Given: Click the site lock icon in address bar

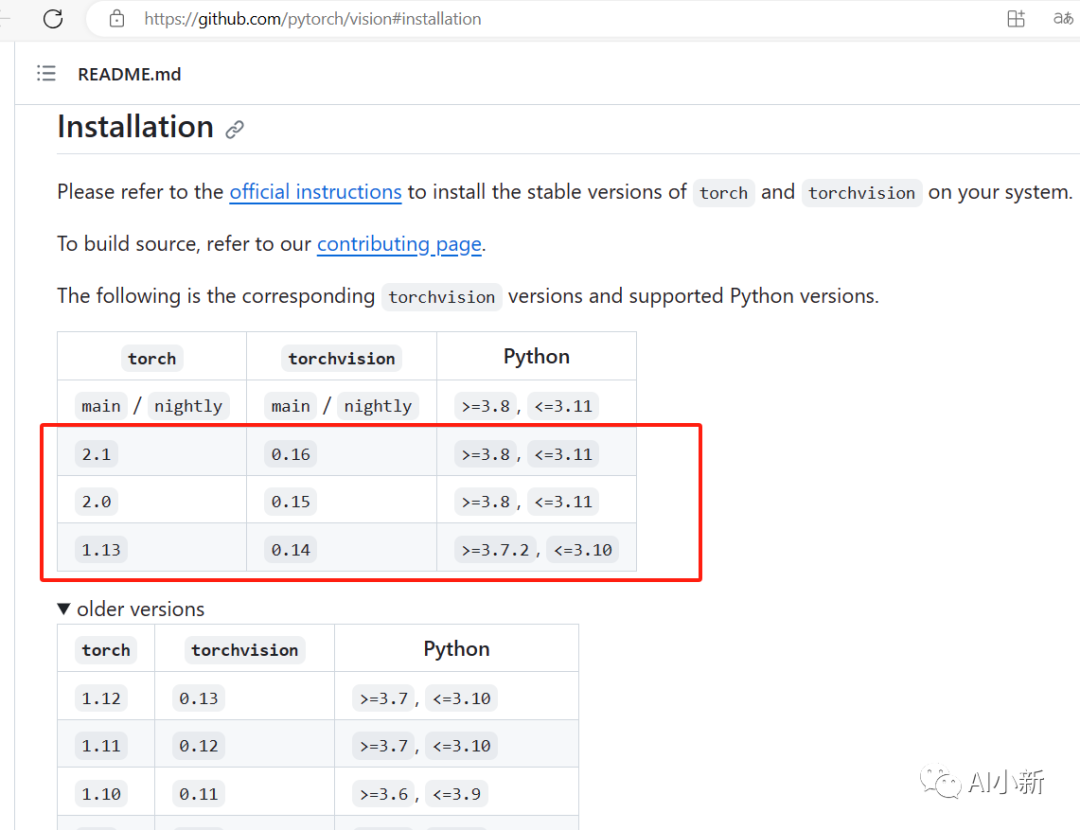Looking at the screenshot, I should [x=117, y=19].
